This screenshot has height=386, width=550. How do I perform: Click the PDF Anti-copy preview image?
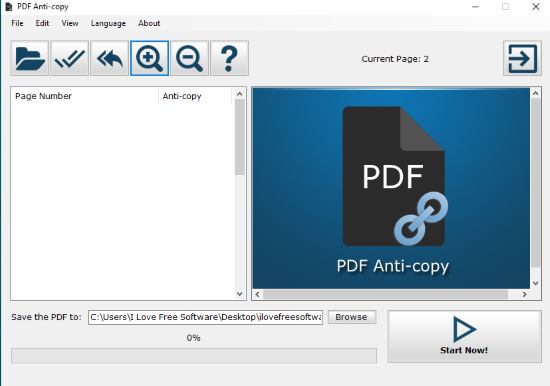coord(391,188)
